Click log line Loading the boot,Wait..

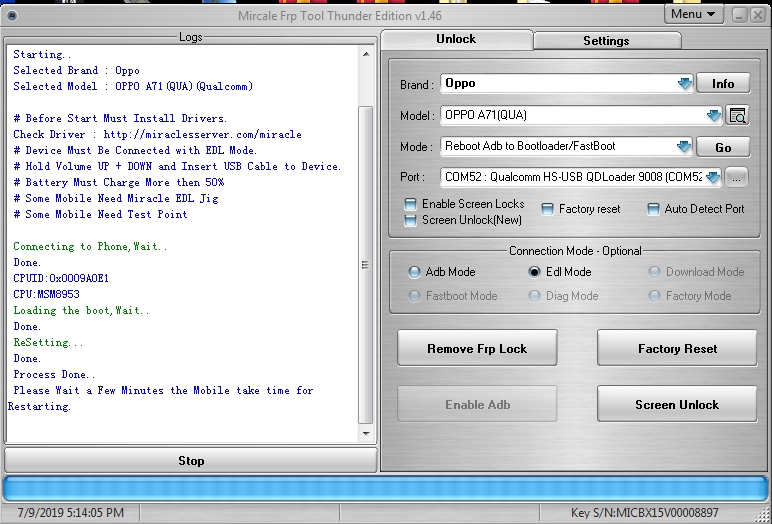click(81, 310)
